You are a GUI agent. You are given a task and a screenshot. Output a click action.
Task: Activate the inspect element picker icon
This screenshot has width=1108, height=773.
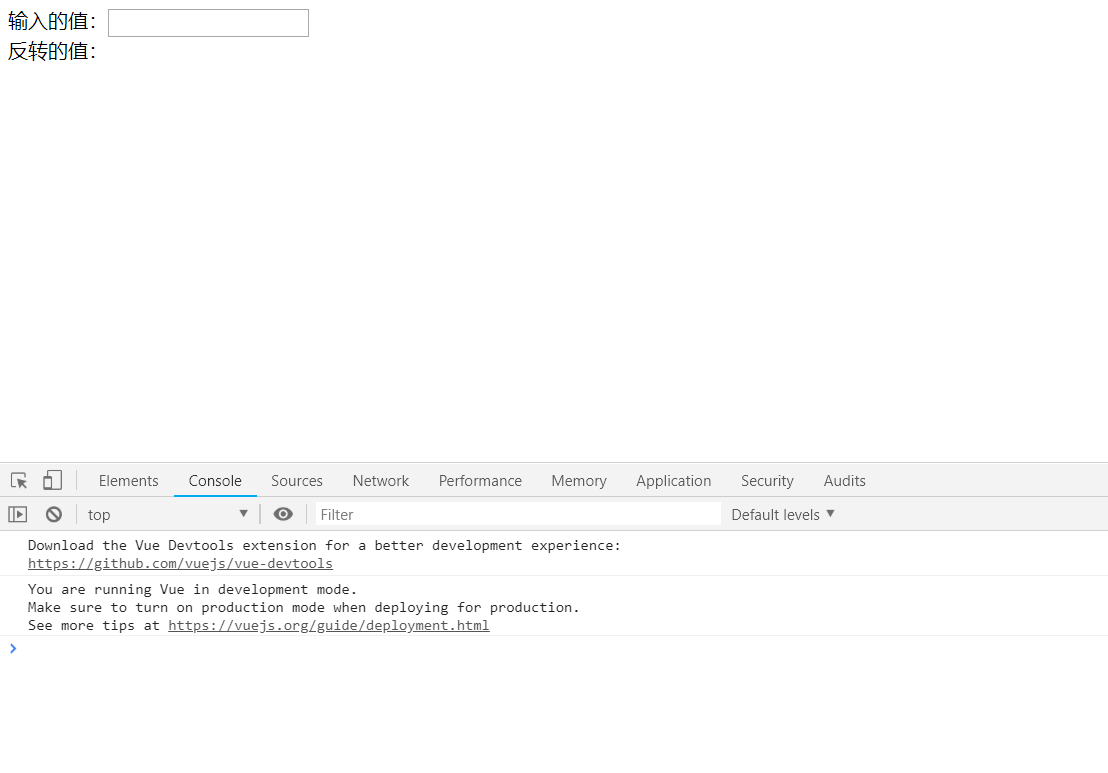(x=19, y=480)
